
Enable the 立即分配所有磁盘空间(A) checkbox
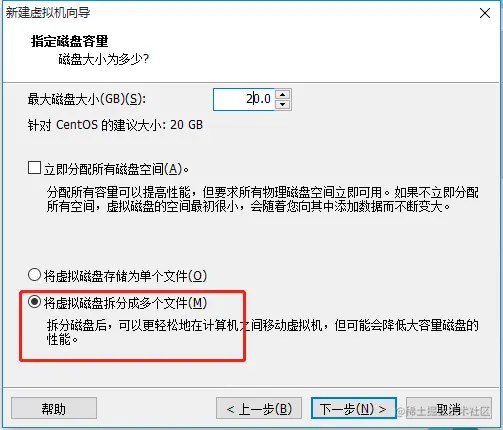tap(34, 168)
